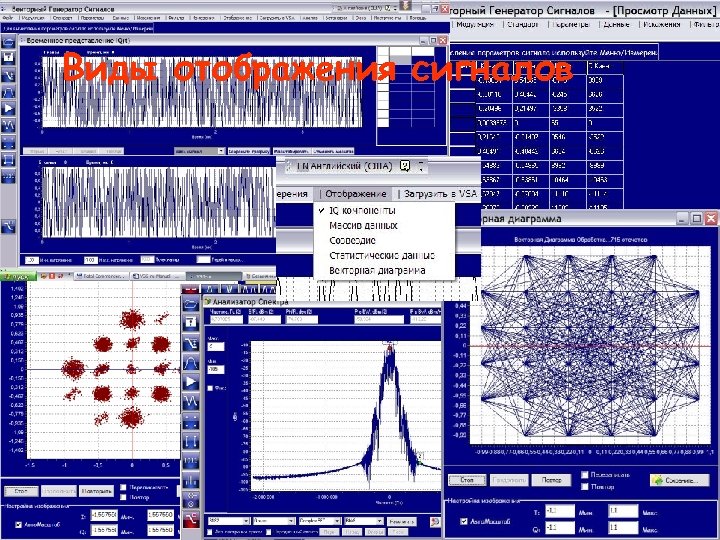Open fourth dropdown at Spectrum Analyzer bottom

point(364,521)
